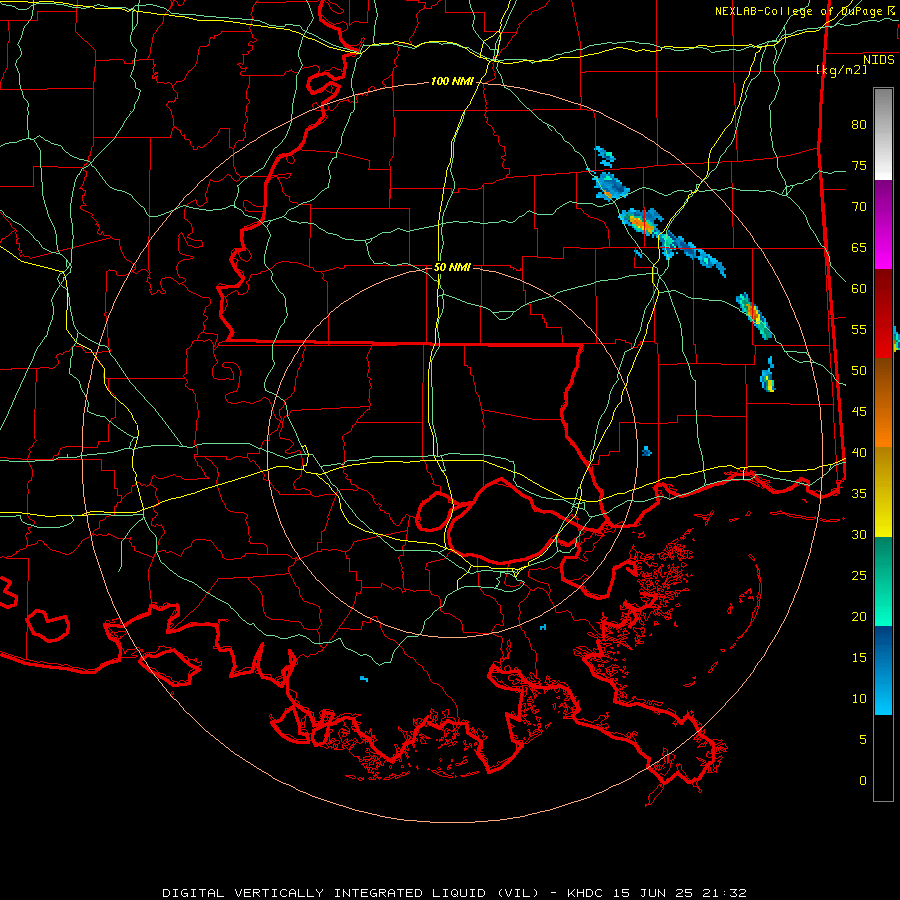Click the '55' value on the color scale

tap(859, 330)
